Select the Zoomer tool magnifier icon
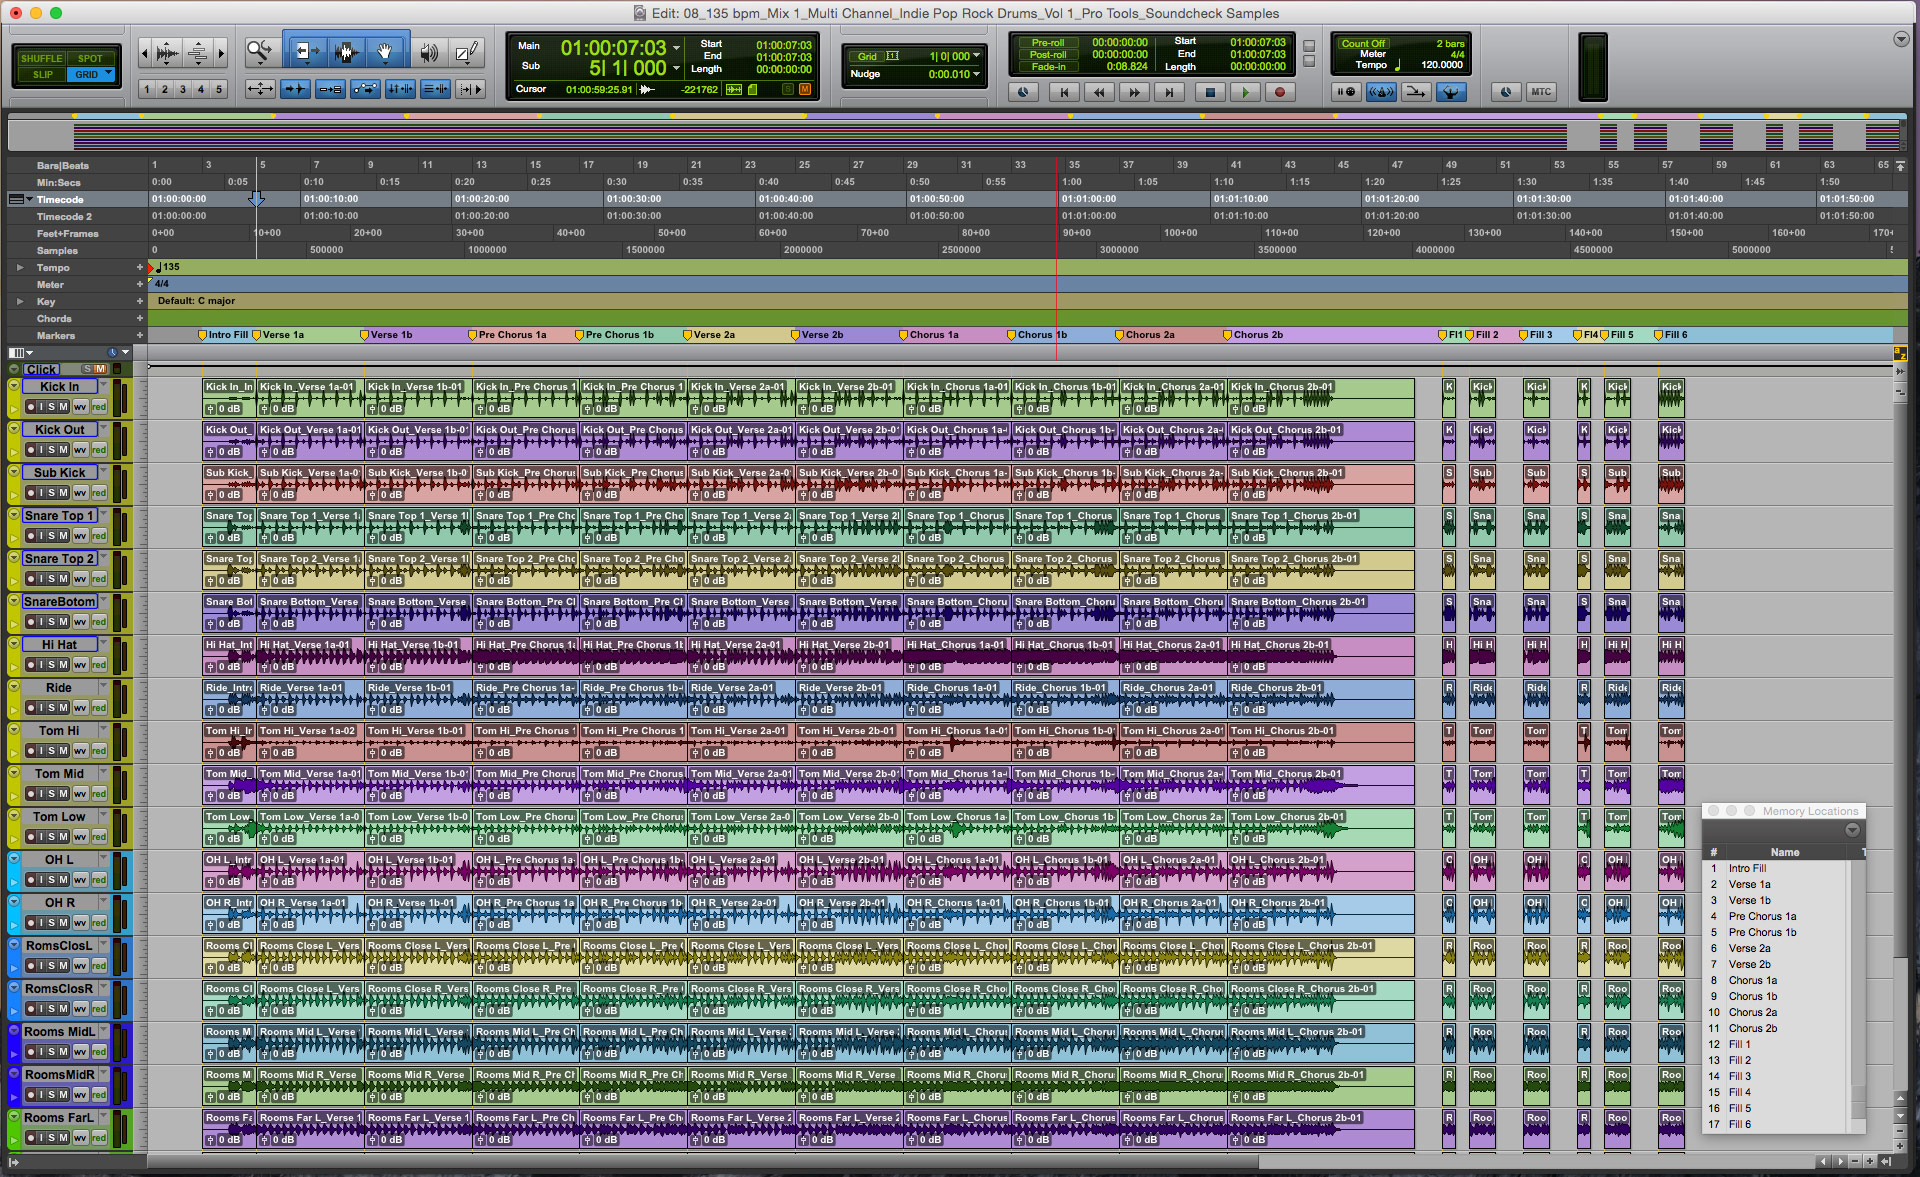This screenshot has height=1177, width=1920. coord(259,52)
